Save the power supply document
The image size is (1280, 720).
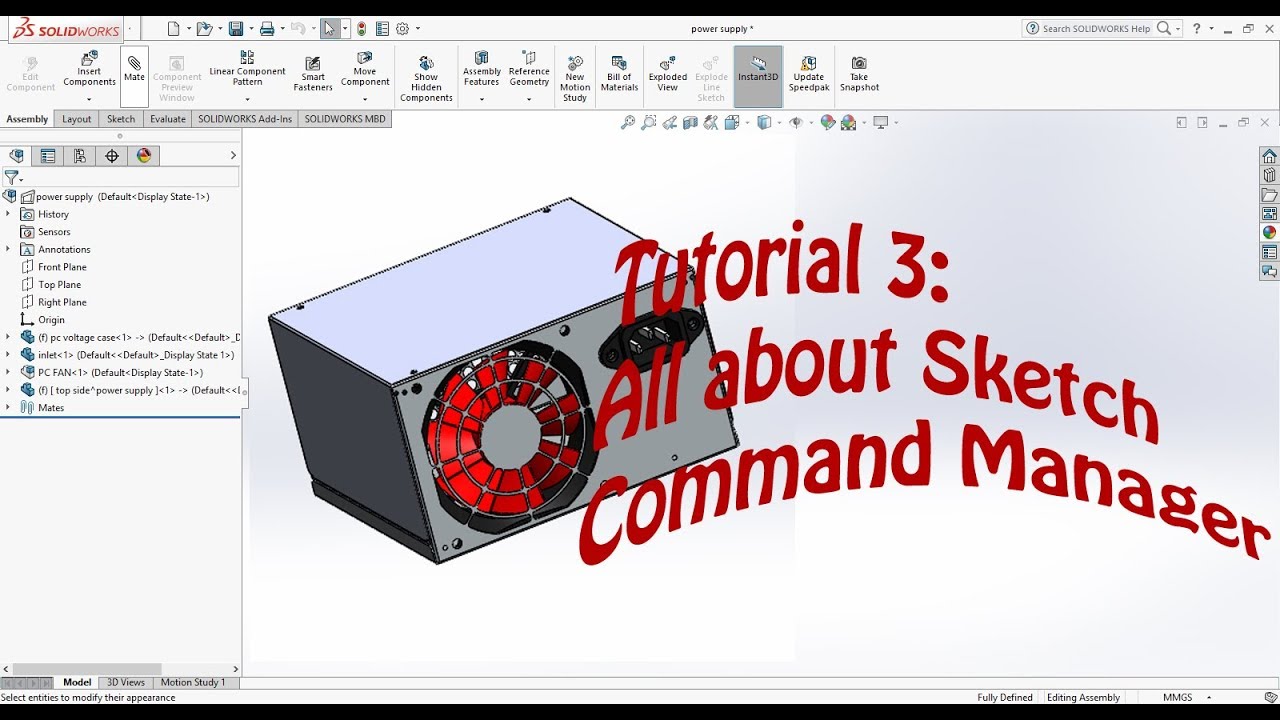pos(236,29)
